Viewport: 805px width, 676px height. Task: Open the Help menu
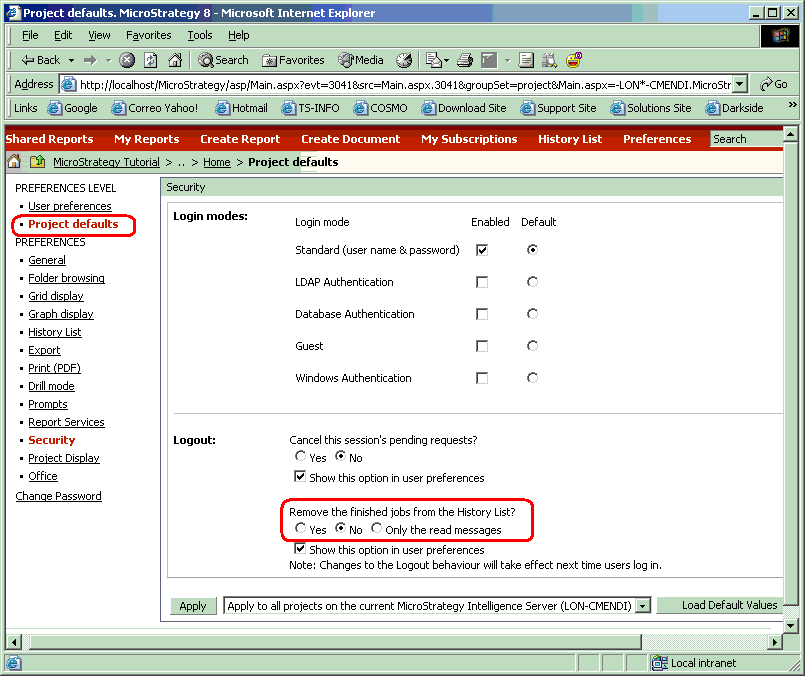(x=239, y=35)
